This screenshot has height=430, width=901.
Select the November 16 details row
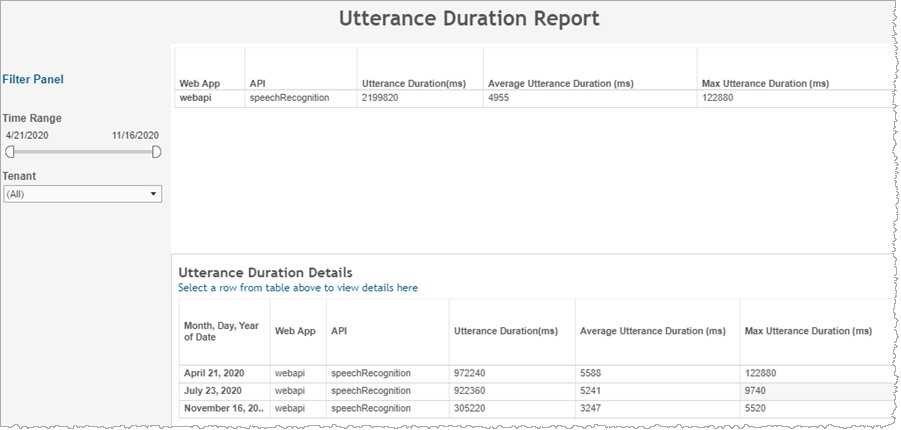pyautogui.click(x=222, y=408)
